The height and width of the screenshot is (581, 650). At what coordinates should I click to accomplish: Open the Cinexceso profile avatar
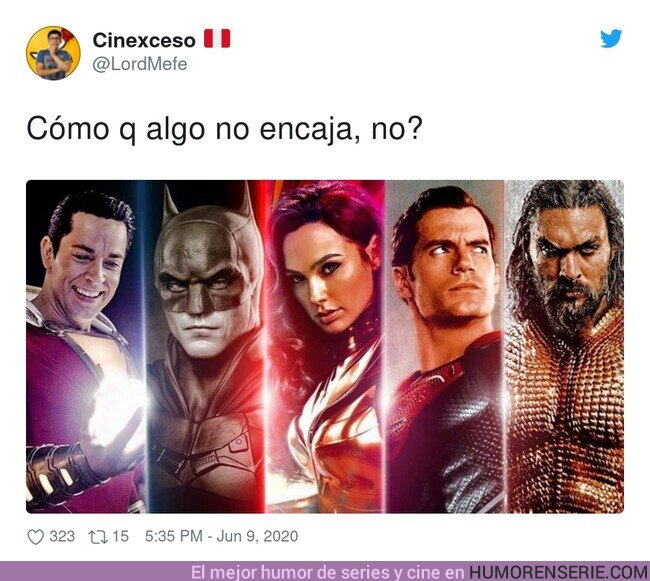tap(53, 53)
